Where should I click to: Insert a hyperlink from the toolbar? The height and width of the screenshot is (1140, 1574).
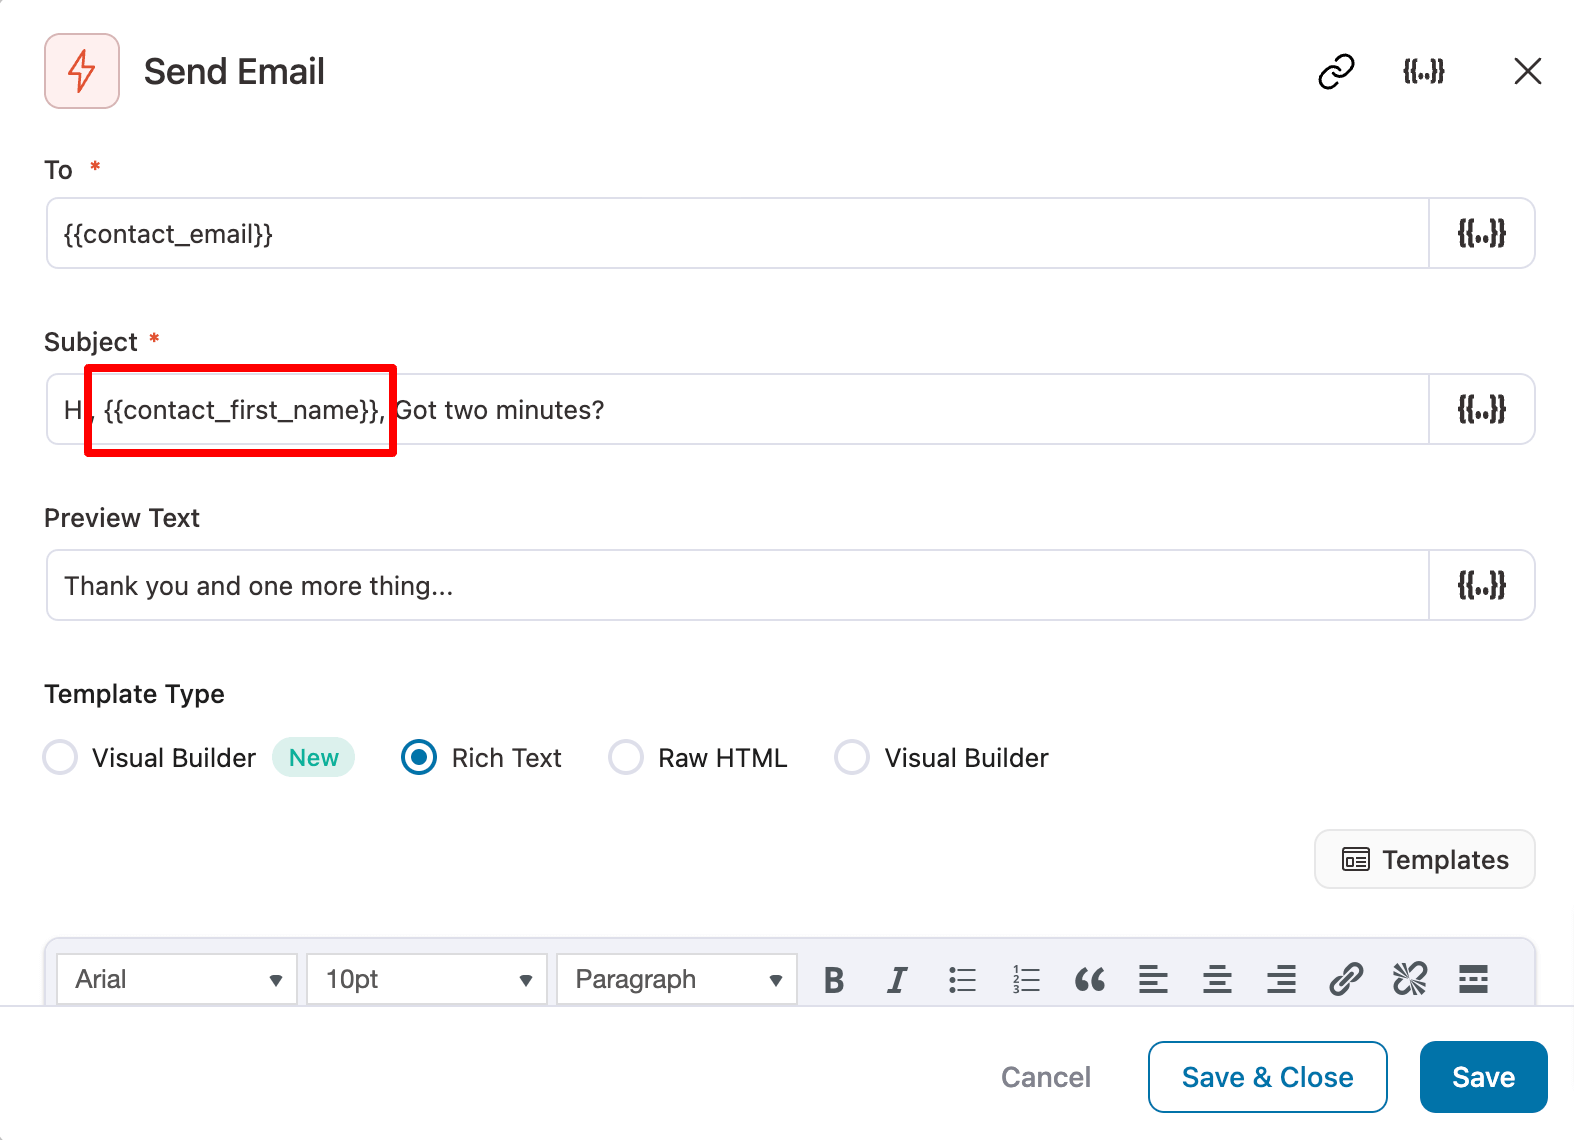pos(1346,980)
